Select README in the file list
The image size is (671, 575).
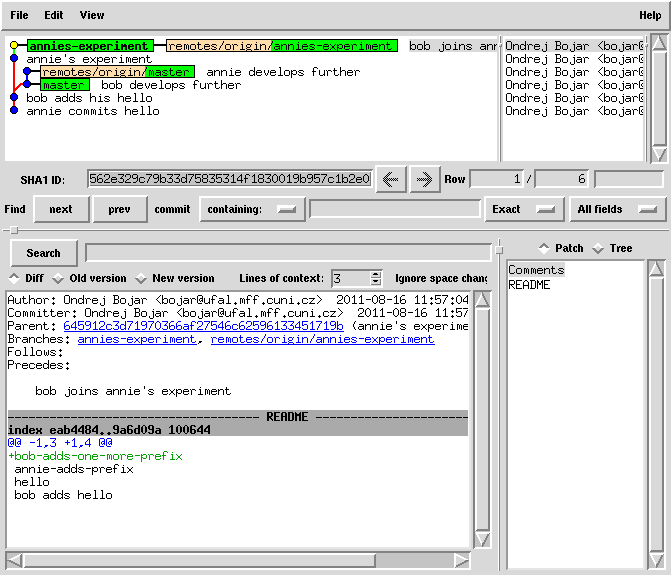pyautogui.click(x=529, y=285)
